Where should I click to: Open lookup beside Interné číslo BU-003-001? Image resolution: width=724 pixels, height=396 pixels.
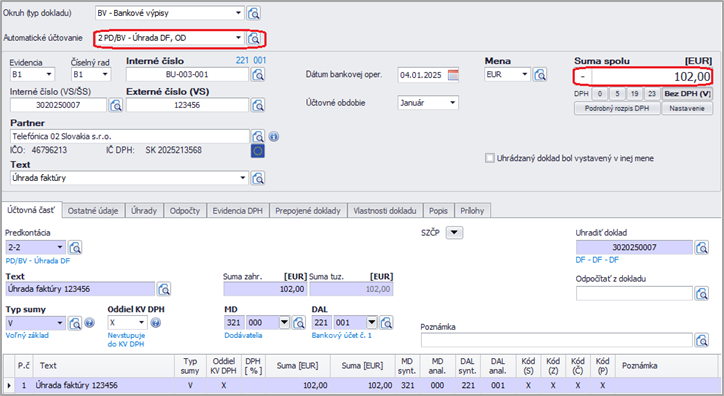(x=258, y=74)
